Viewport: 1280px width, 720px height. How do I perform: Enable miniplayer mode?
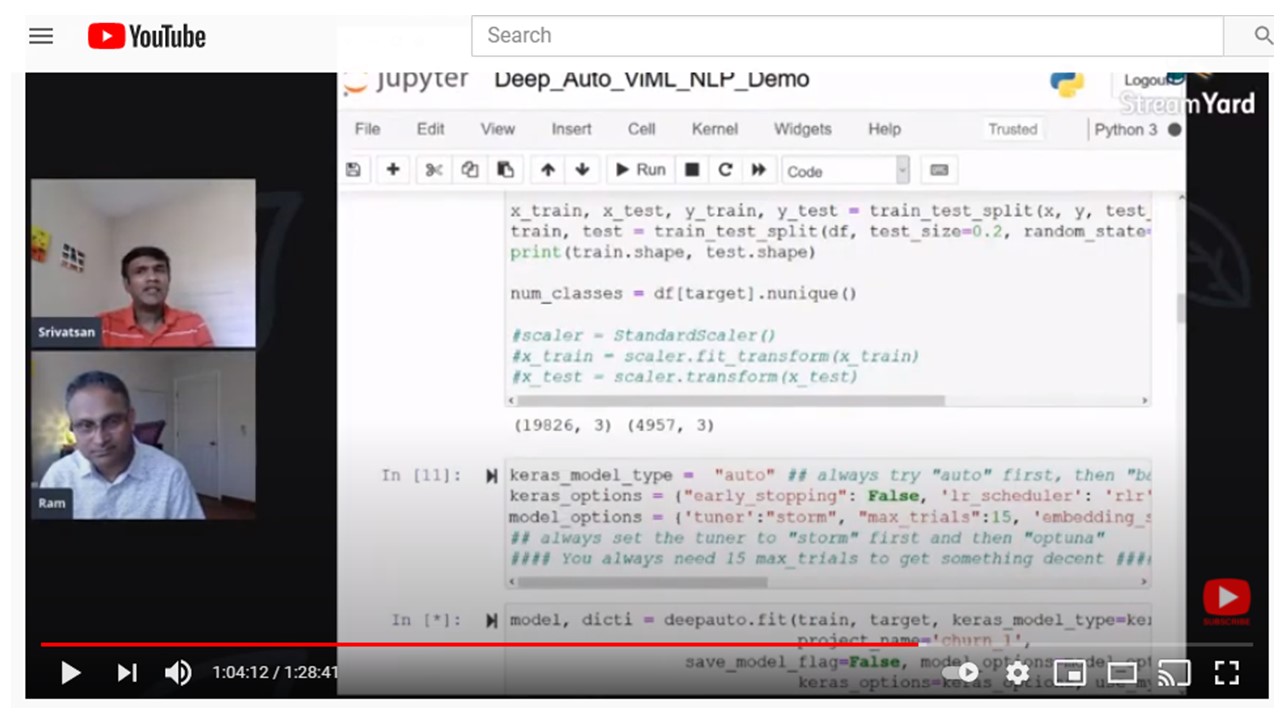(x=1069, y=673)
